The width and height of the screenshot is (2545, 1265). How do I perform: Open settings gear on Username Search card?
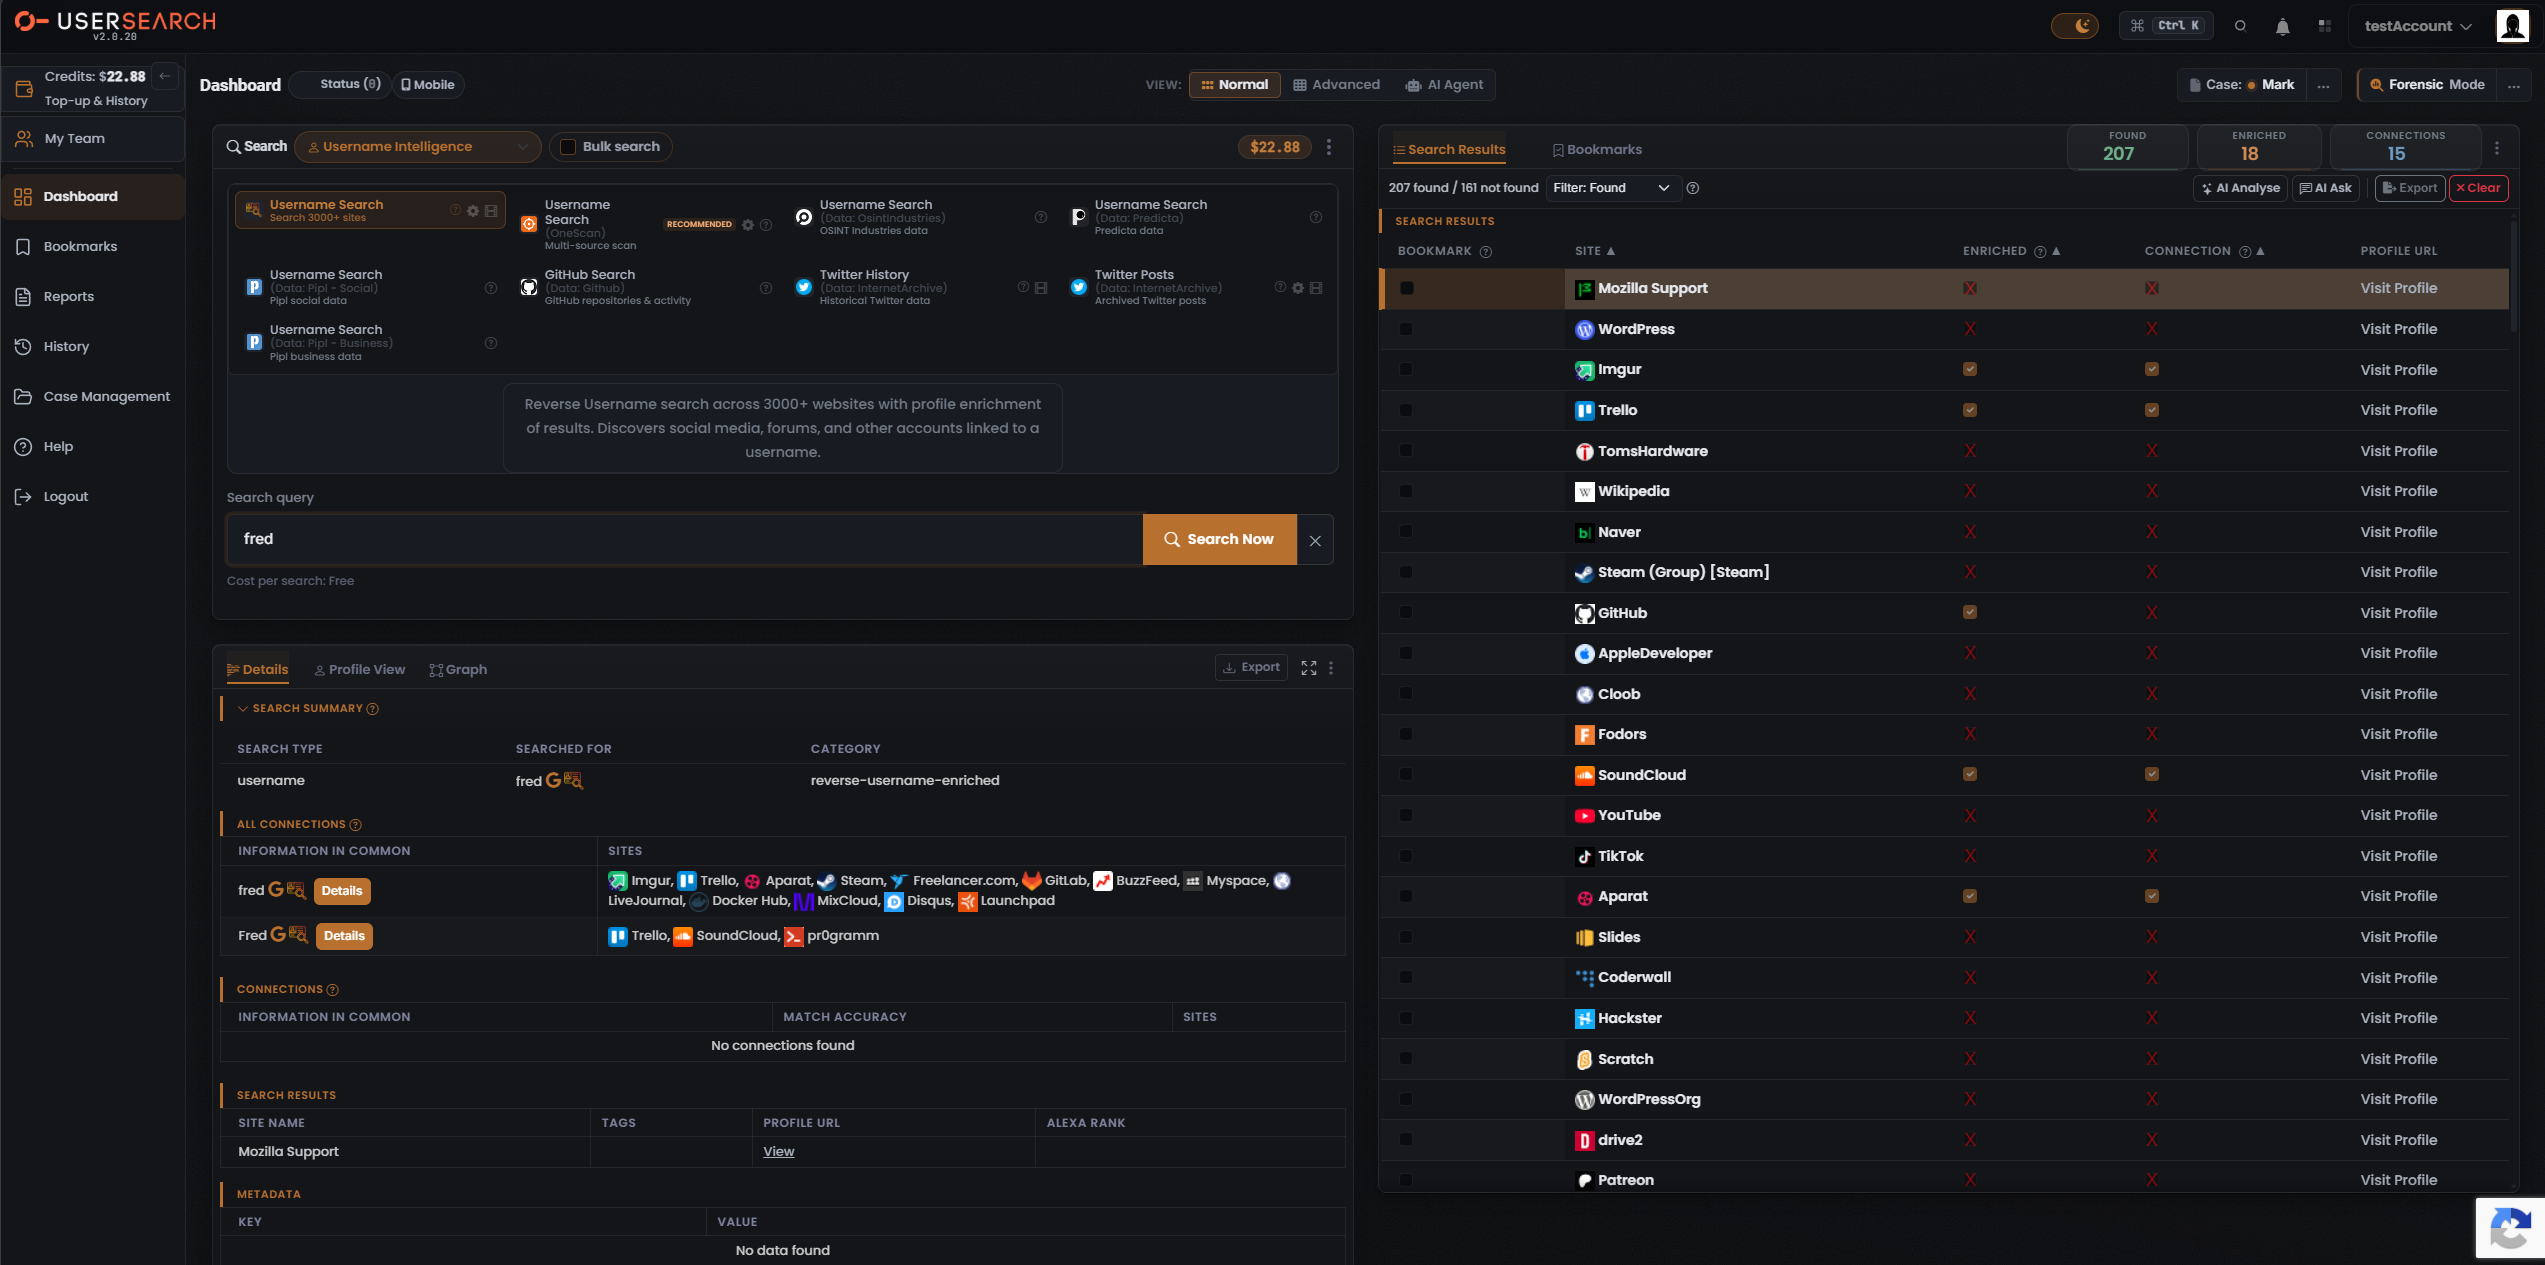[473, 211]
